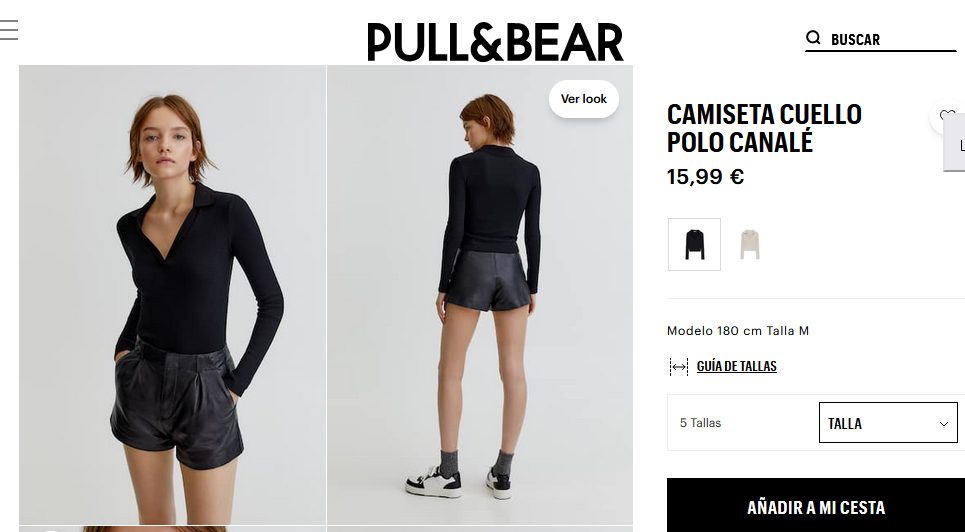Click the TALLA dropdown chevron arrow
The image size is (965, 532).
(x=943, y=424)
